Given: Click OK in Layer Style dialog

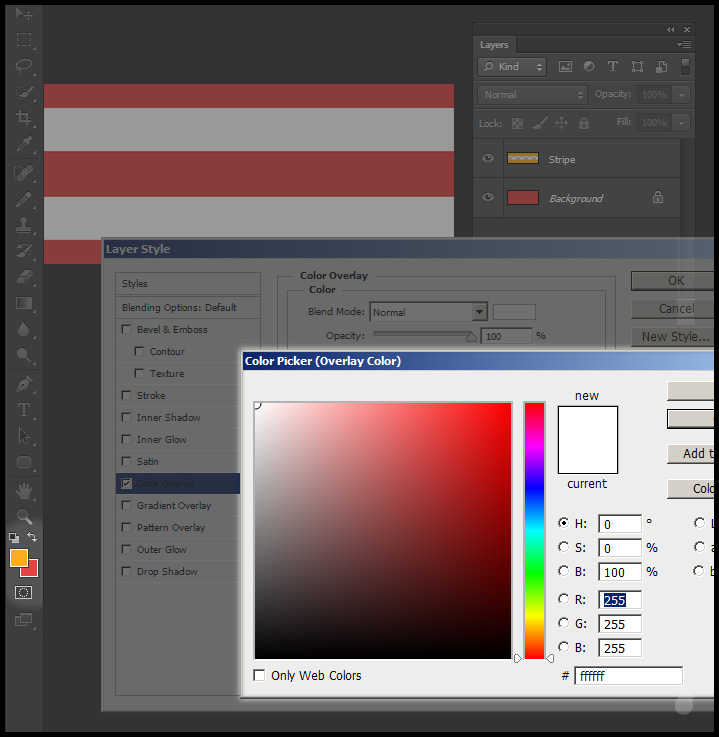Looking at the screenshot, I should [675, 281].
